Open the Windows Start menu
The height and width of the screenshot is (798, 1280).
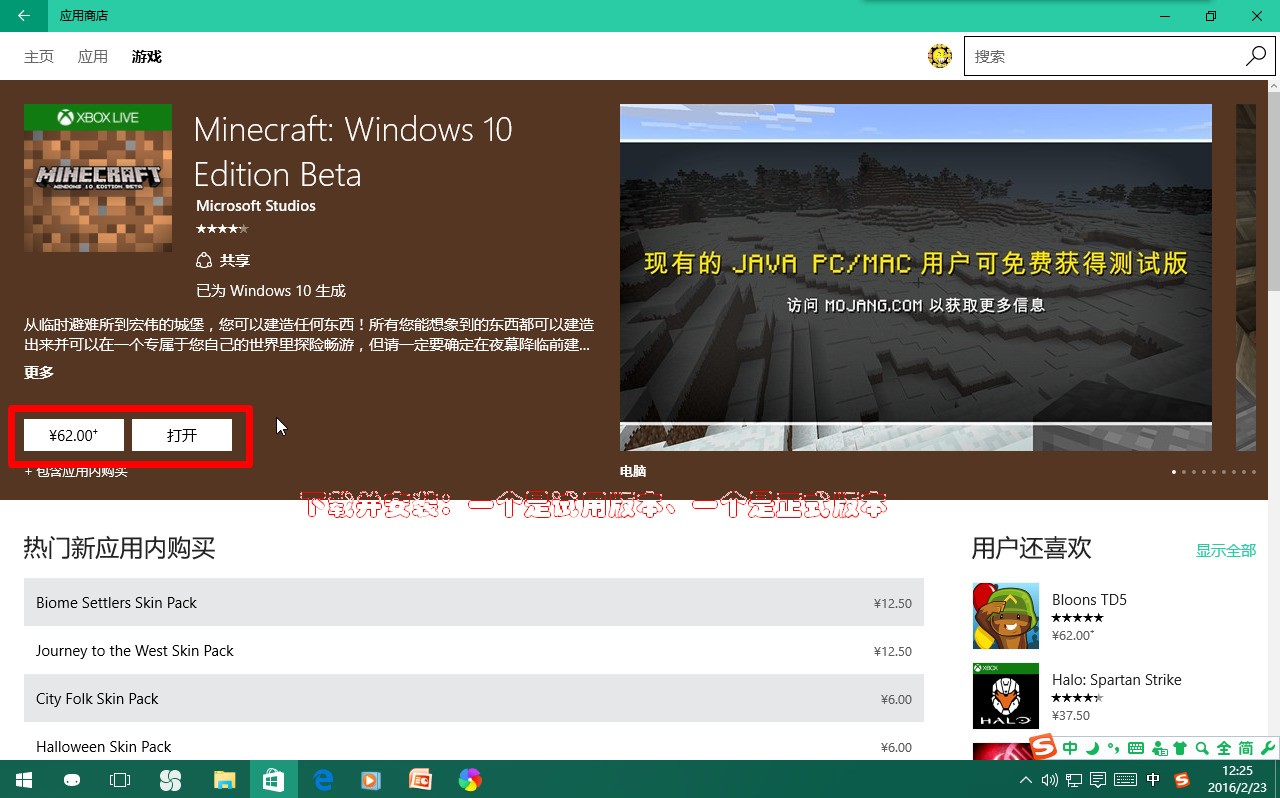click(24, 779)
